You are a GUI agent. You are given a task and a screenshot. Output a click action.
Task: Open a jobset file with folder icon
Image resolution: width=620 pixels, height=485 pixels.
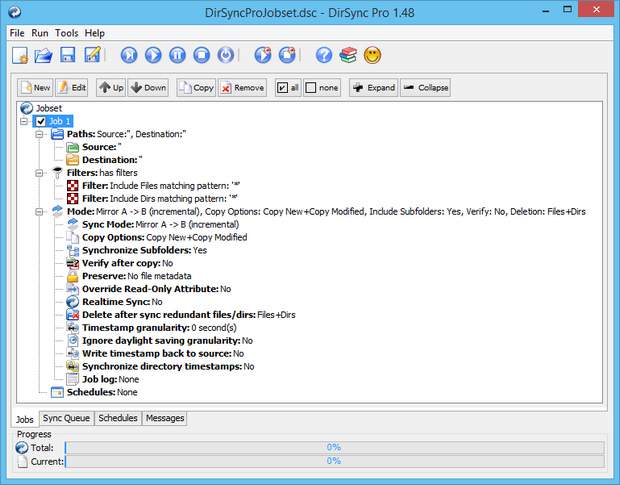tap(43, 55)
